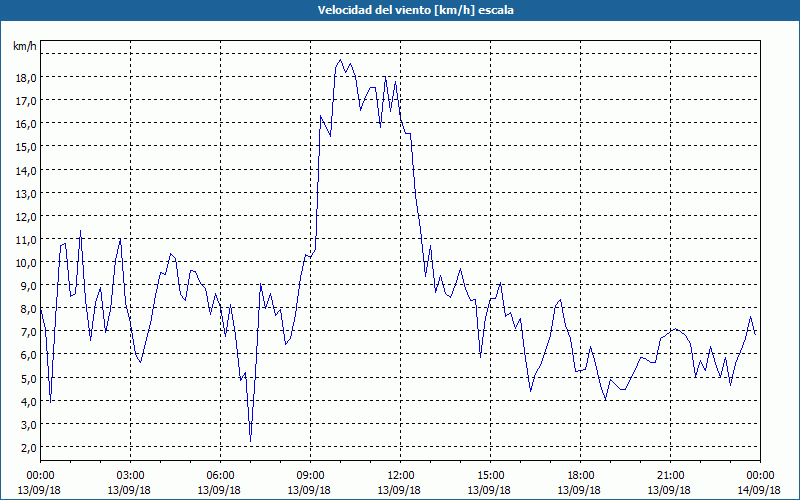
Task: Click the 17,0 y-axis value
Action: pyautogui.click(x=26, y=101)
